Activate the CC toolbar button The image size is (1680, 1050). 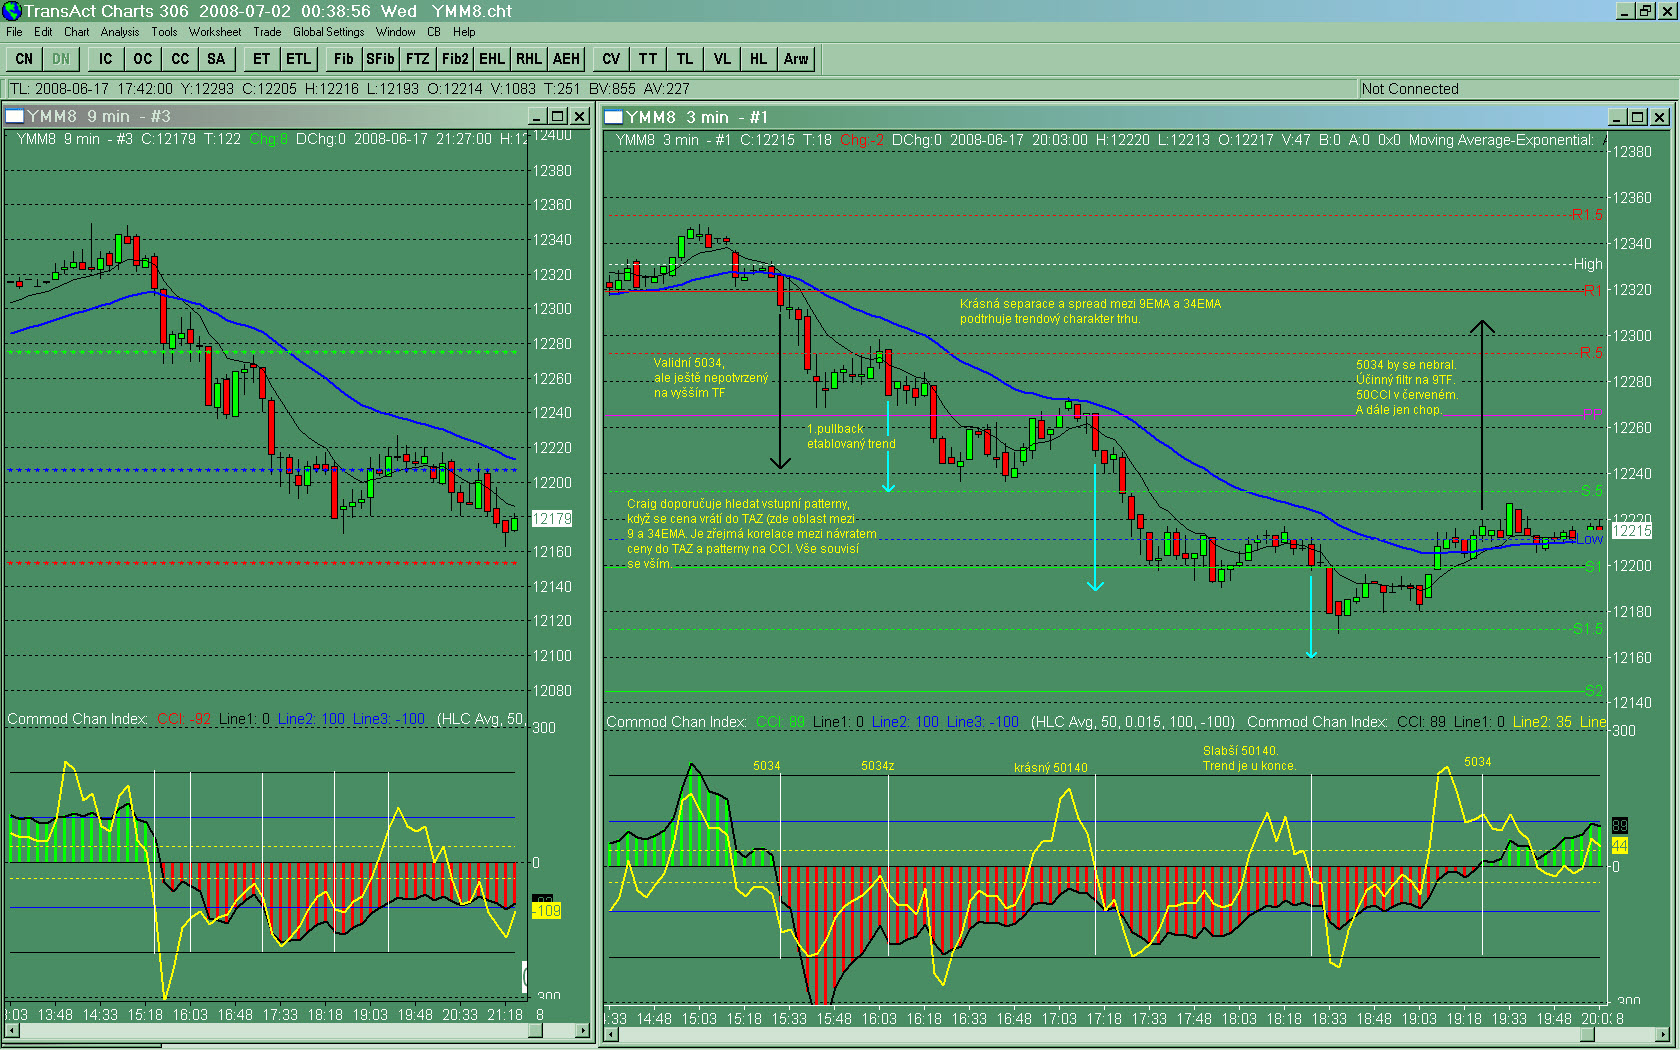(x=180, y=59)
